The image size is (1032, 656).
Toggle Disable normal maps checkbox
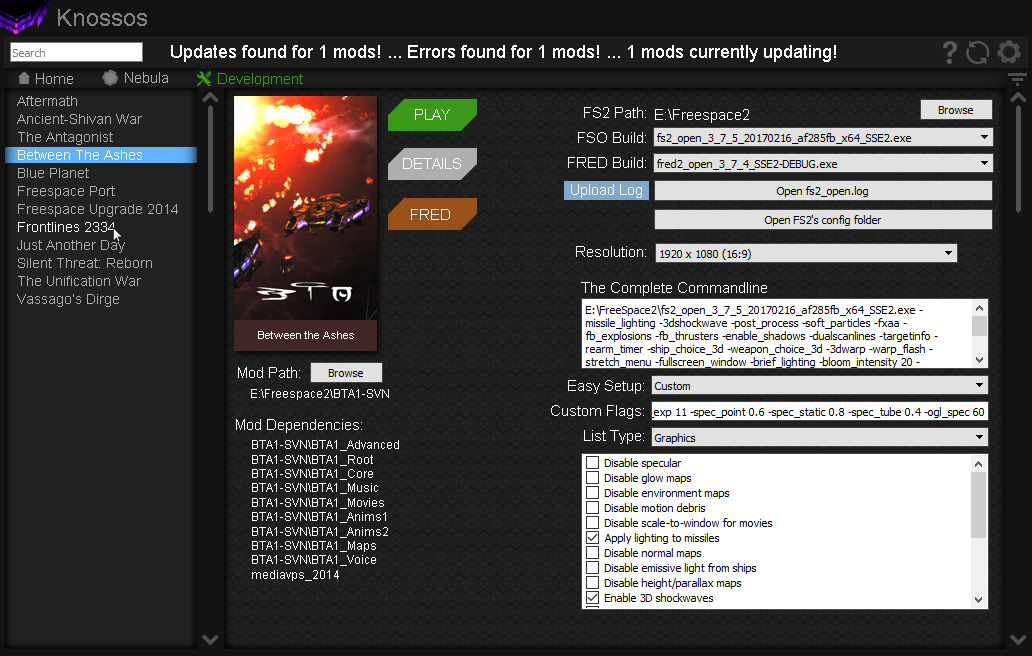[592, 553]
